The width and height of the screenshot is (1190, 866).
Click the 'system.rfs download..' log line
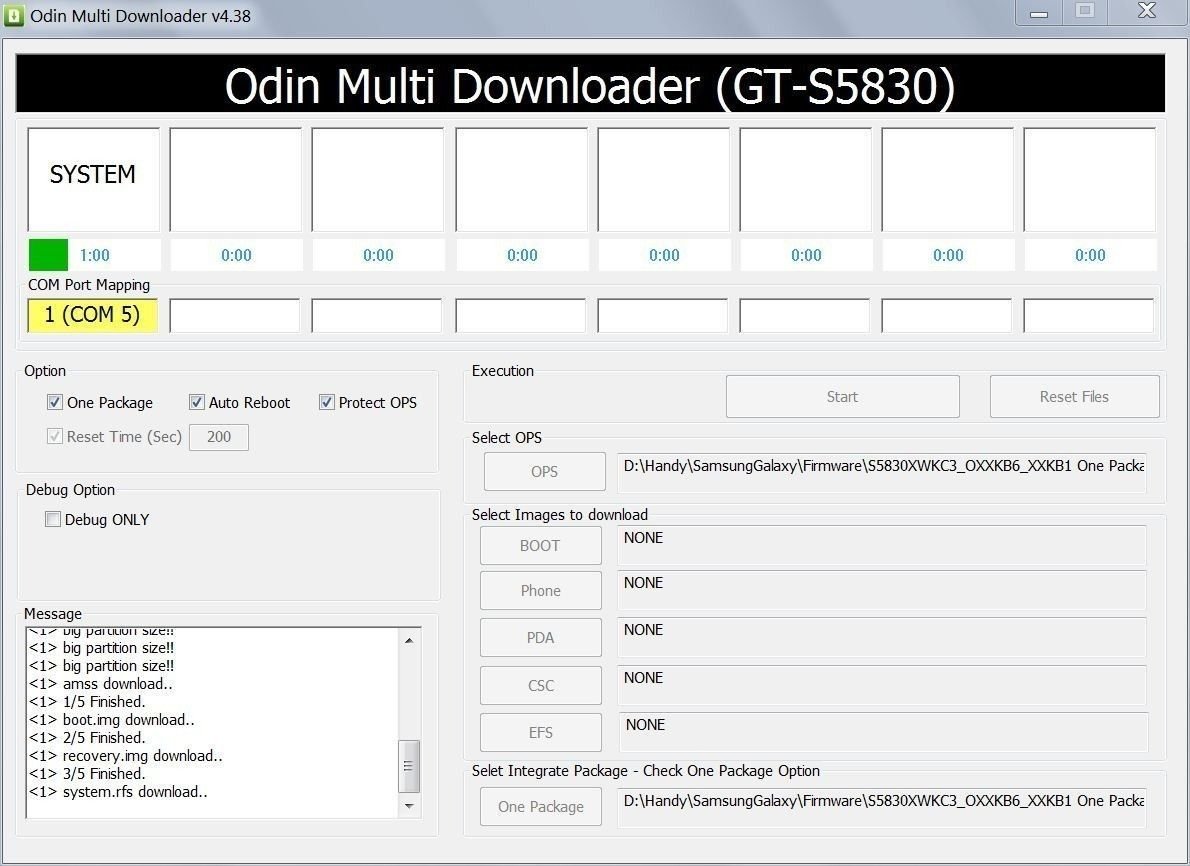pyautogui.click(x=118, y=792)
